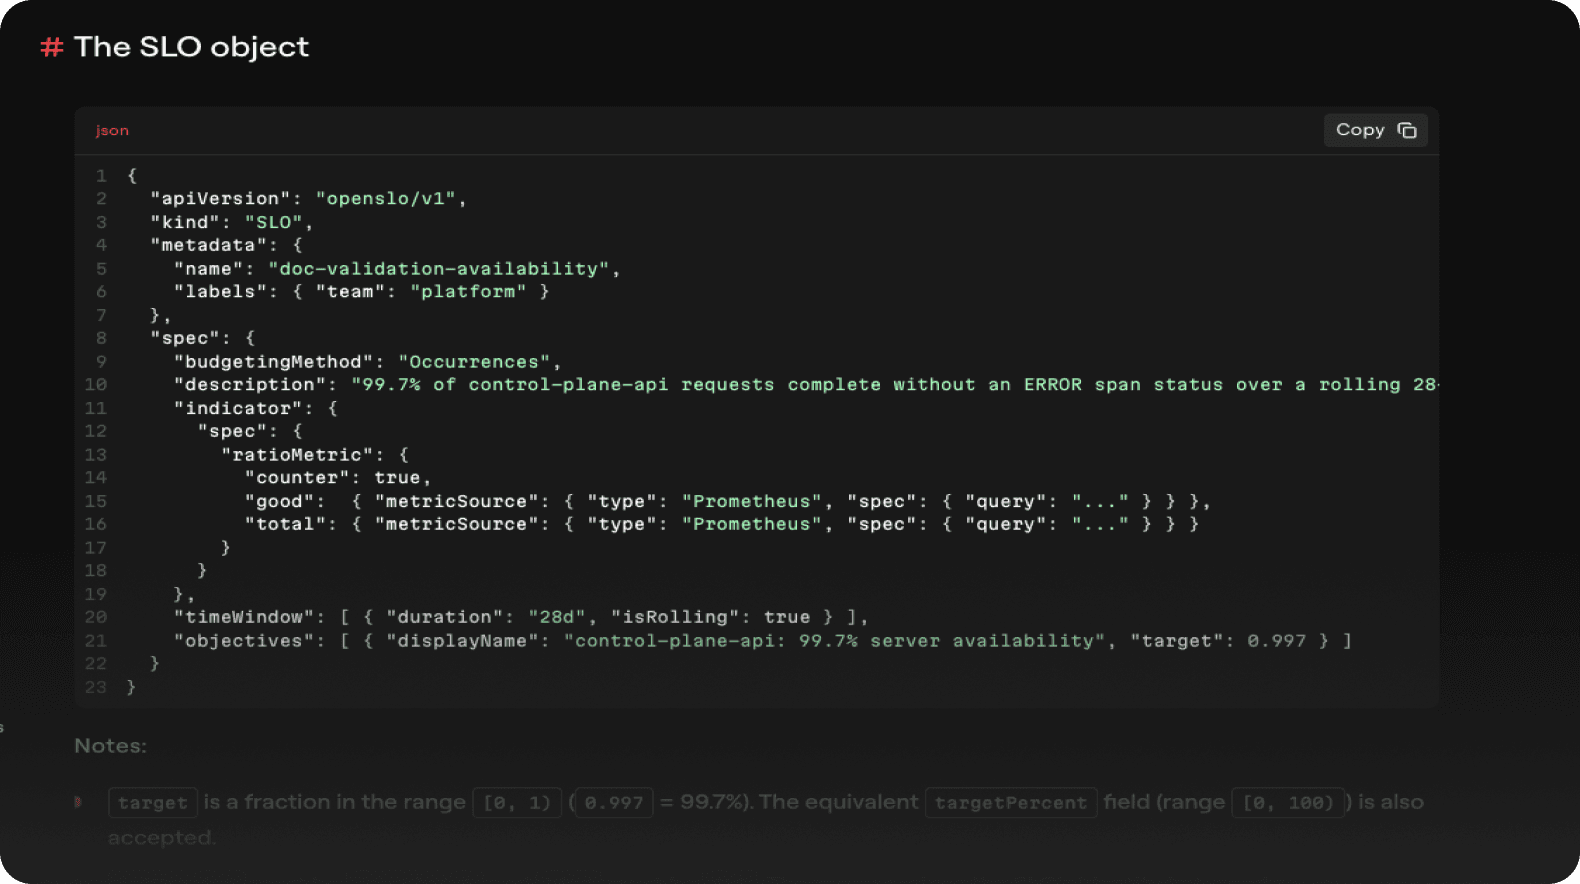Click the # anchor beside The SLO object
Viewport: 1580px width, 884px height.
52,47
